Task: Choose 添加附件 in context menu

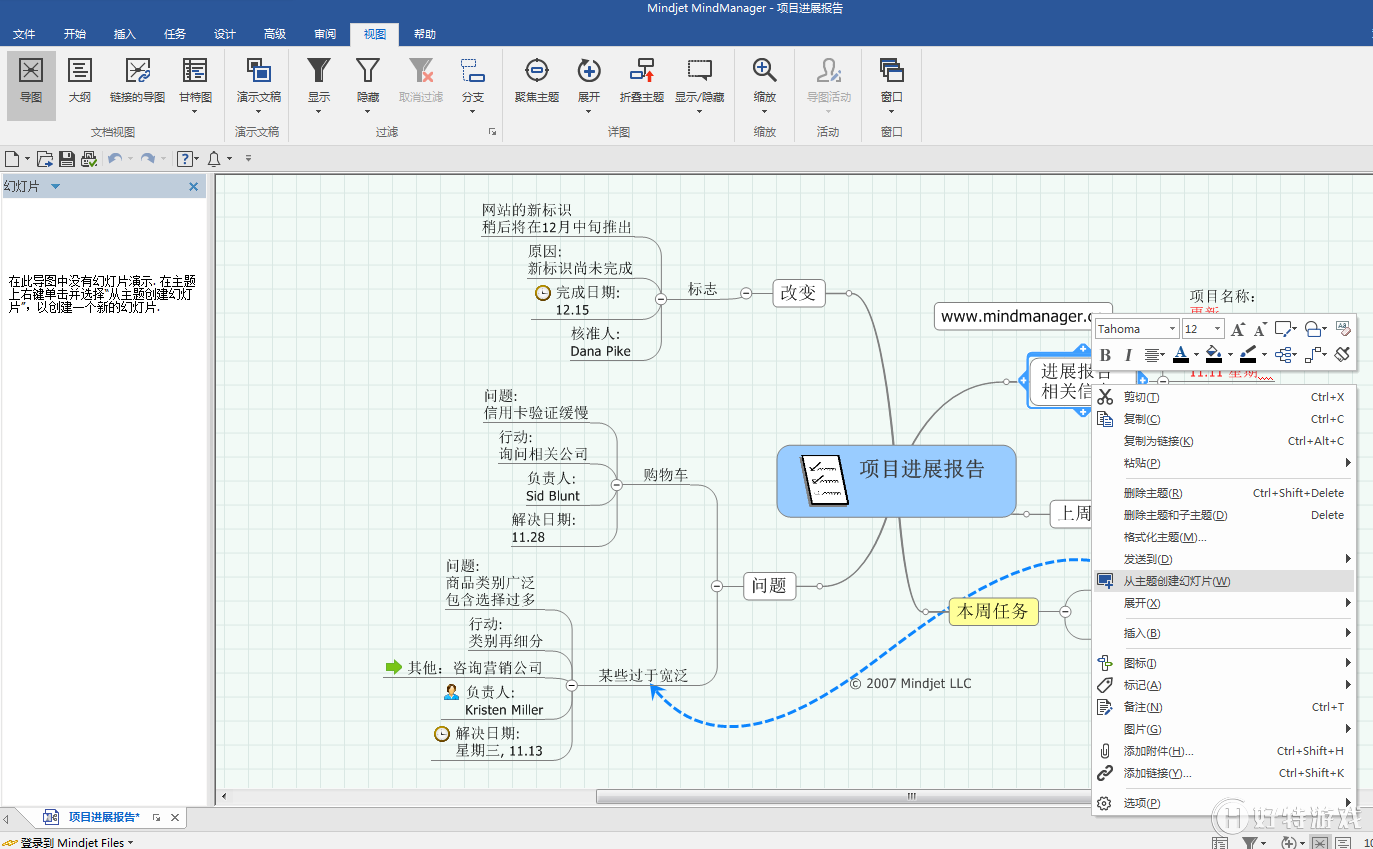Action: (1224, 751)
